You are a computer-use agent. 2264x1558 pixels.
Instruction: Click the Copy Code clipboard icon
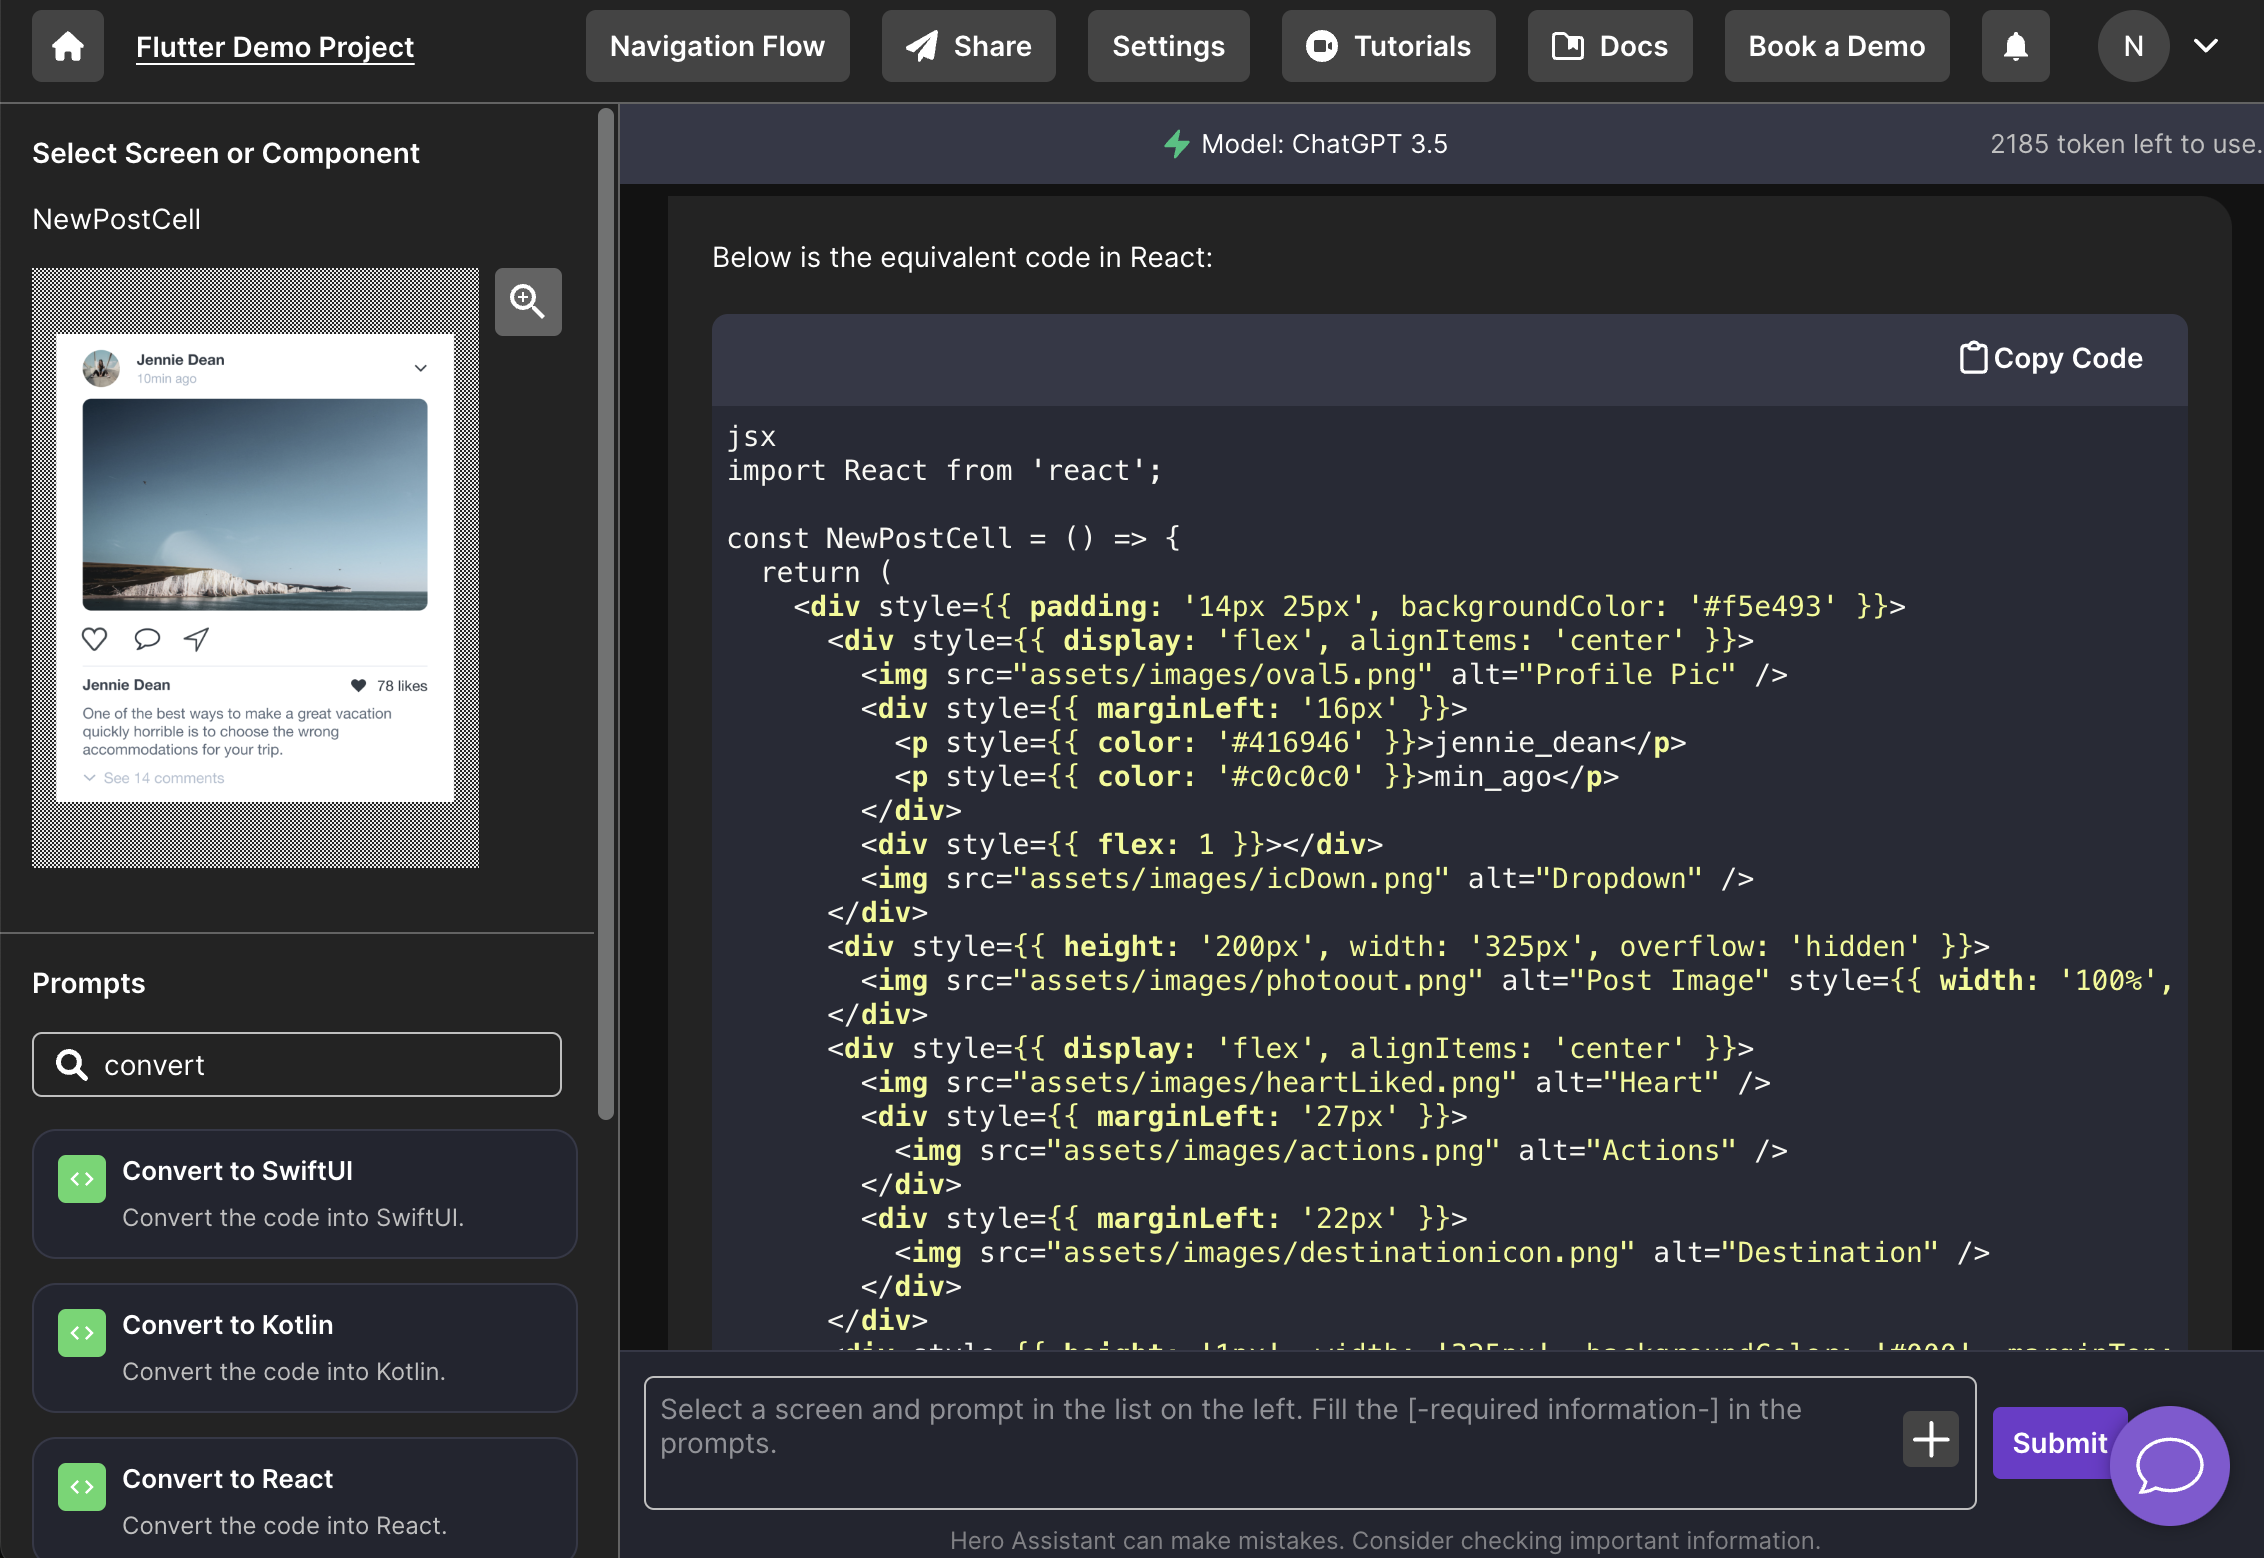[1972, 358]
